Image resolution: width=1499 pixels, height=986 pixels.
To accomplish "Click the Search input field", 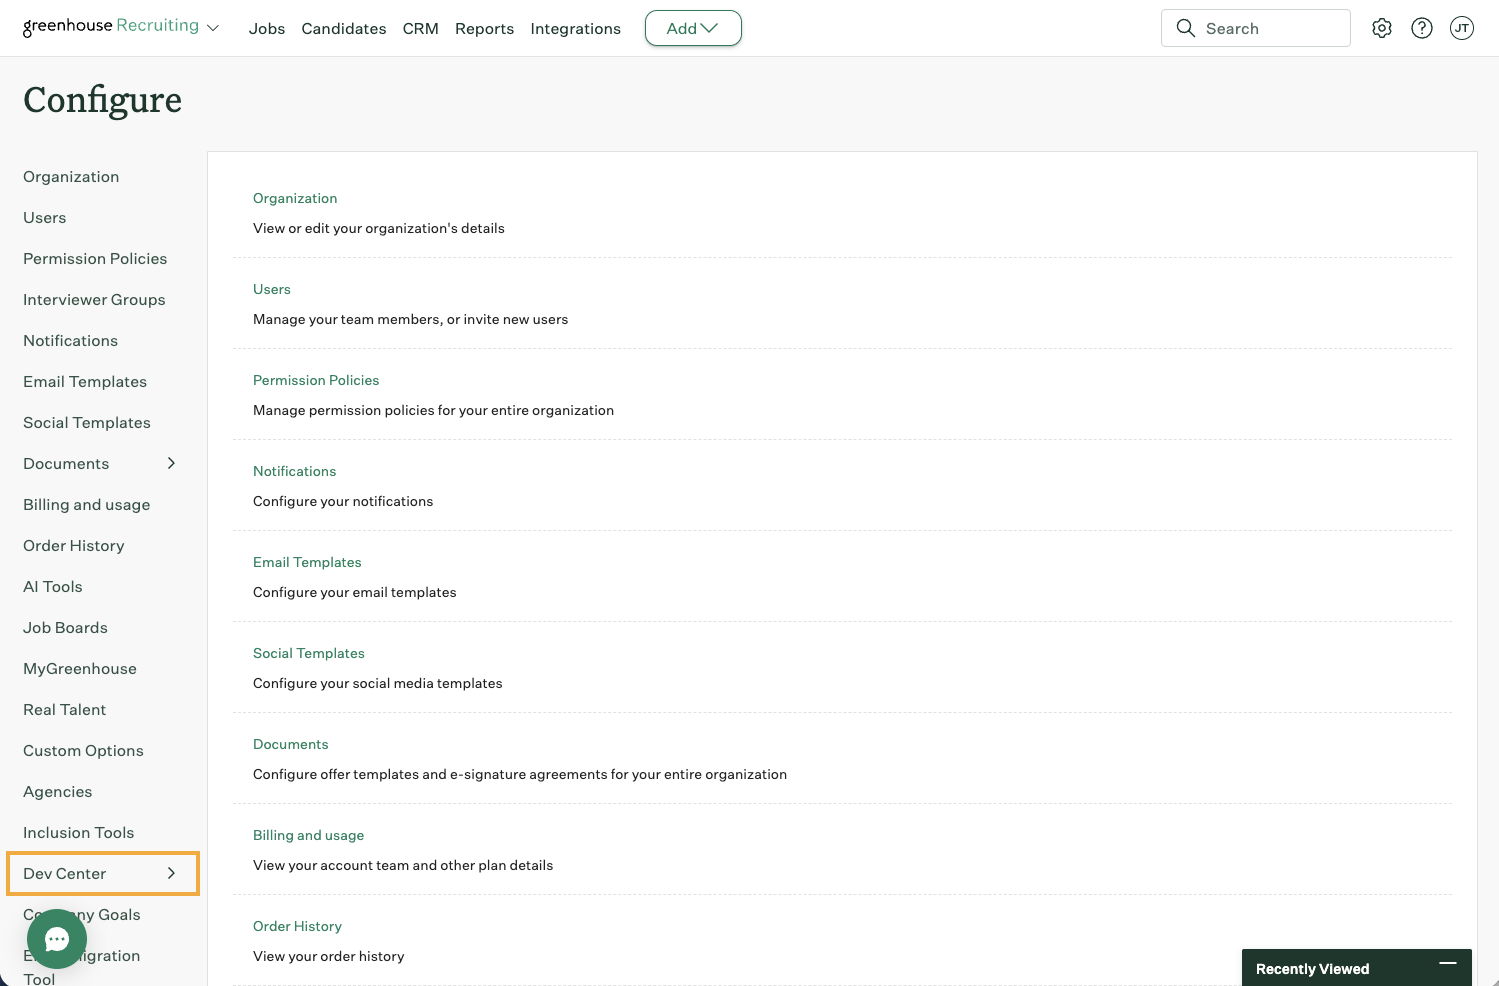I will pos(1256,28).
